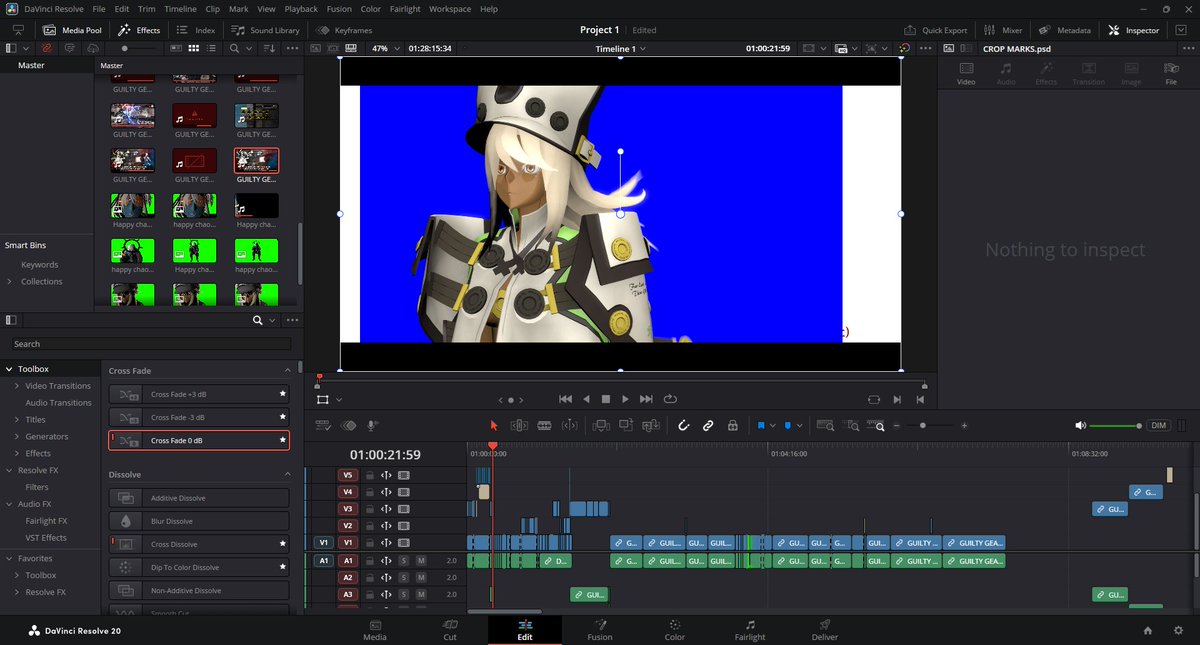Open the Workspace menu
This screenshot has height=645, width=1200.
[450, 9]
